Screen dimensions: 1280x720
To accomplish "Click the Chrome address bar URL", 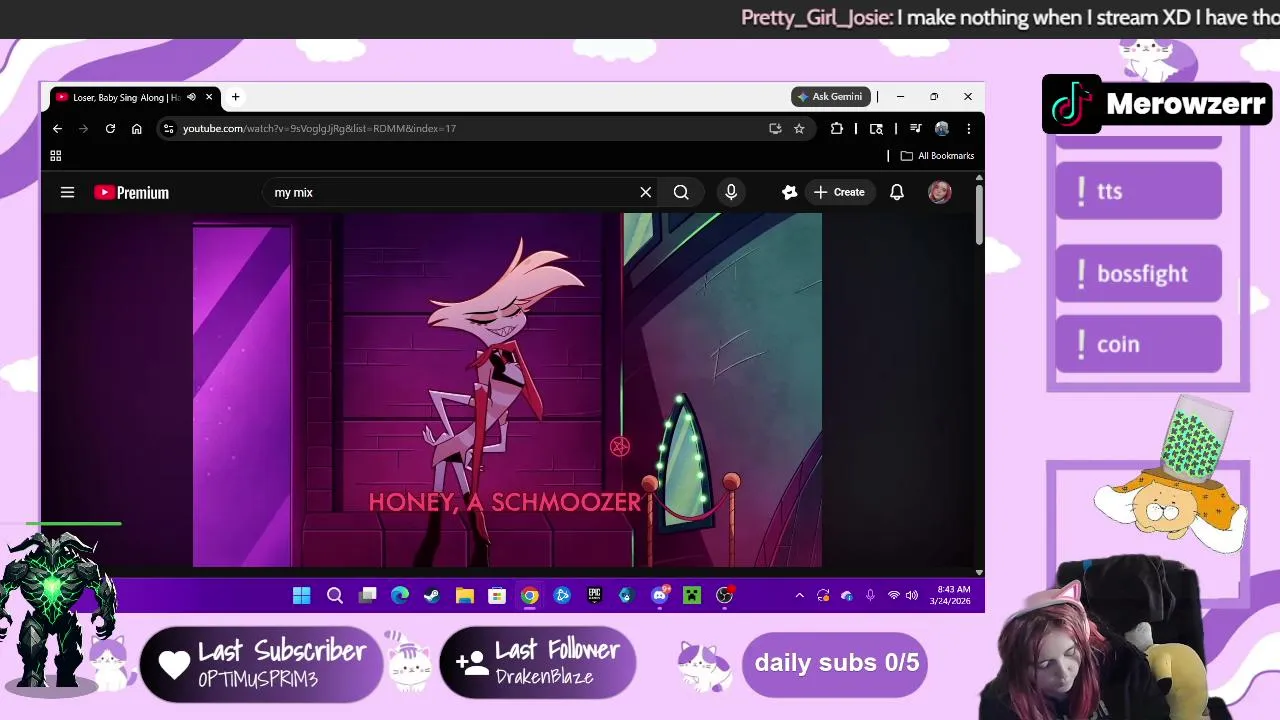I will [x=319, y=128].
